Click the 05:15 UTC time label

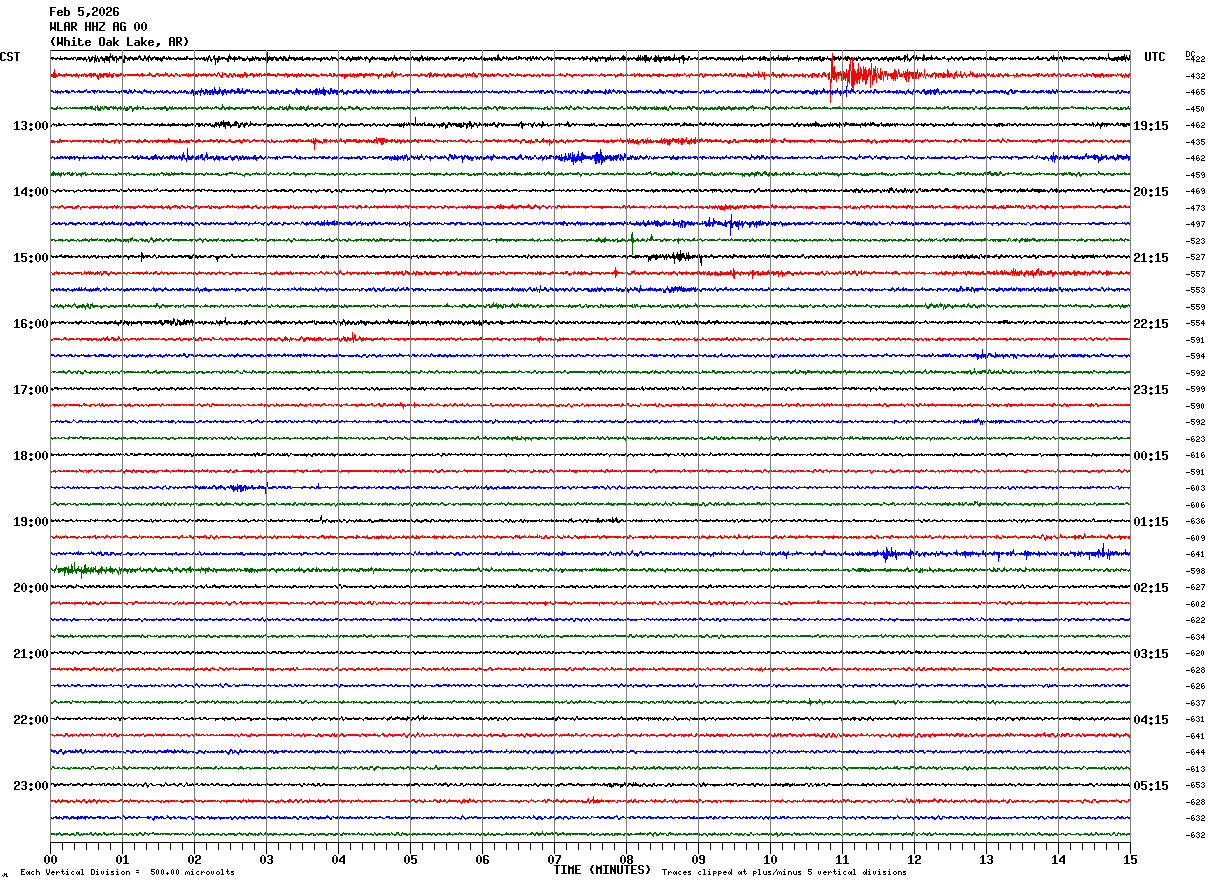pos(1151,786)
